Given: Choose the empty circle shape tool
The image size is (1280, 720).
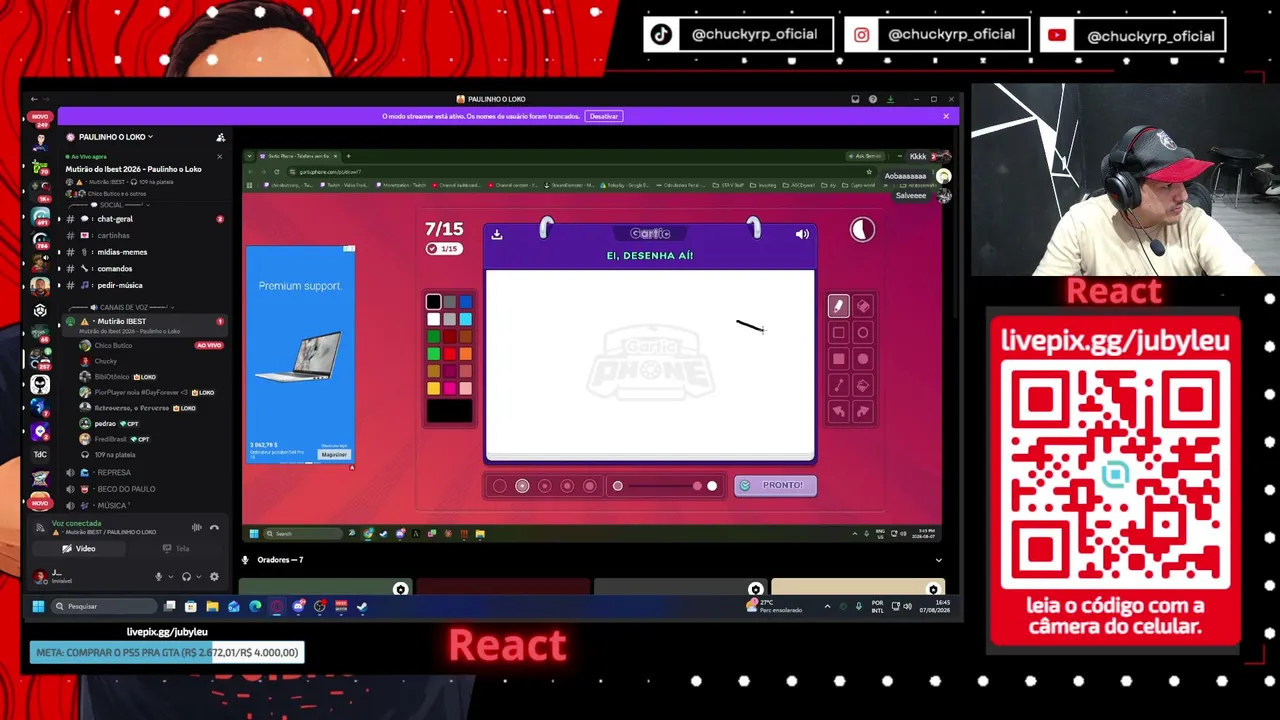Looking at the screenshot, I should pyautogui.click(x=863, y=333).
